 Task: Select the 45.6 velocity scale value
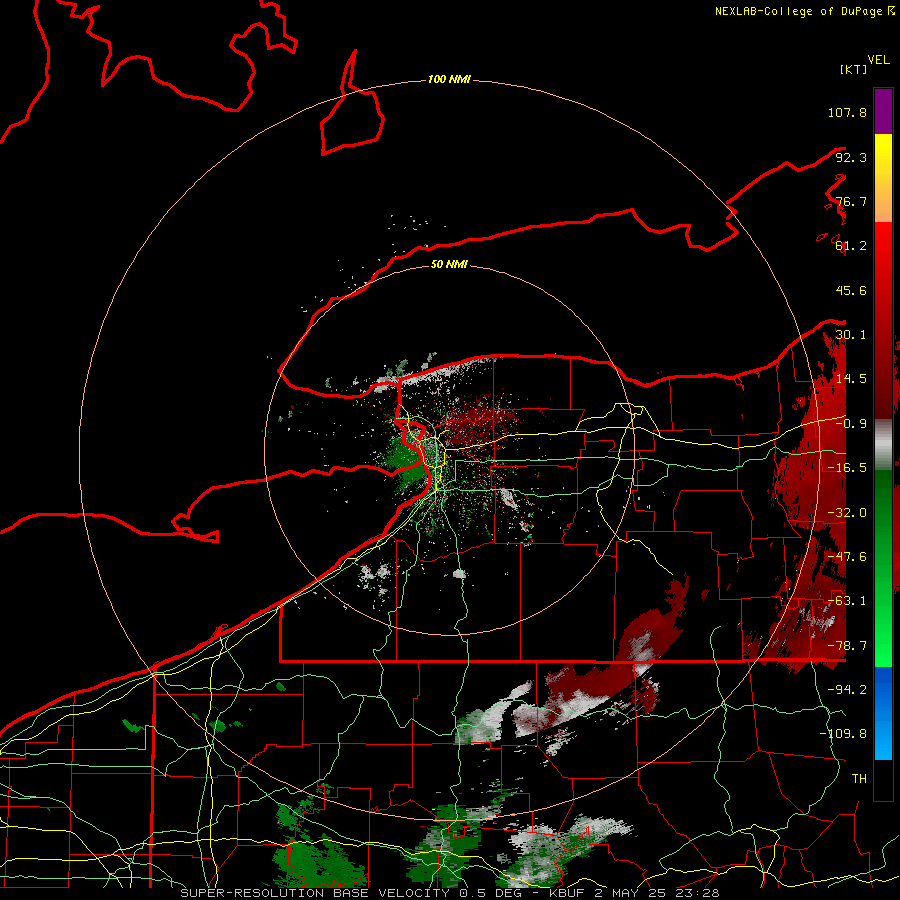[851, 290]
